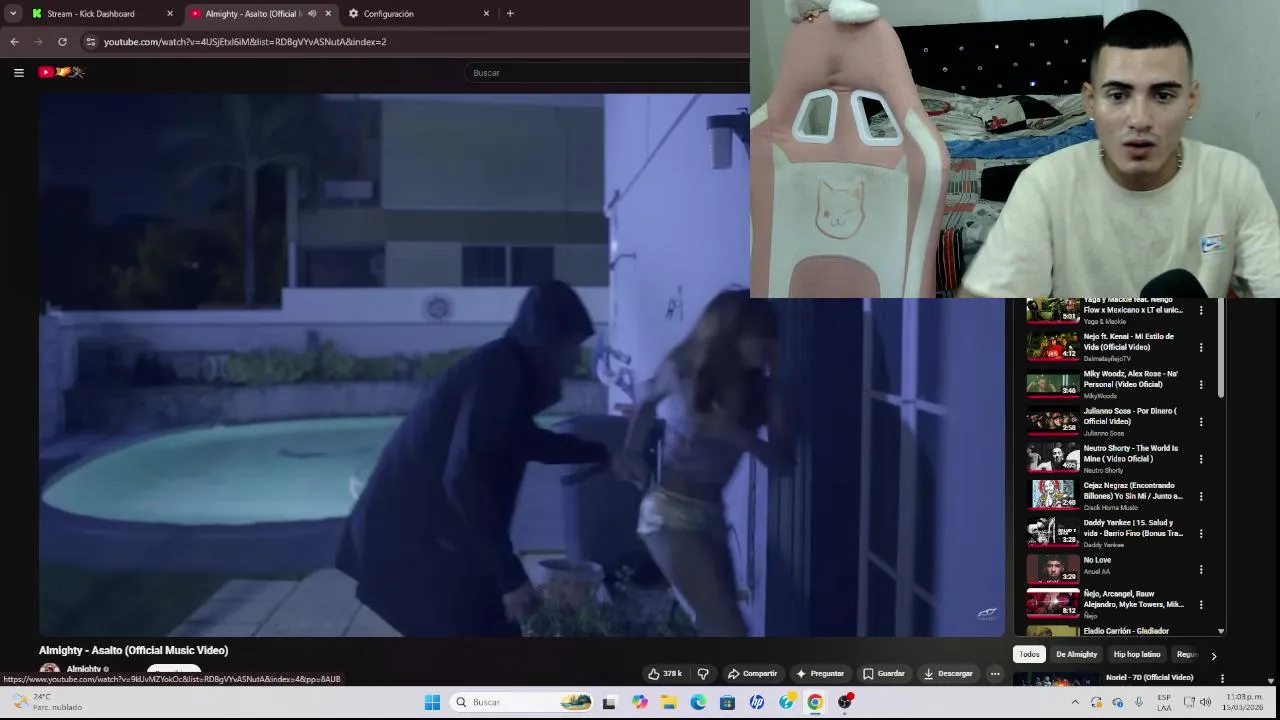The width and height of the screenshot is (1280, 720).
Task: Open File Explorer from the taskbar
Action: tap(669, 702)
